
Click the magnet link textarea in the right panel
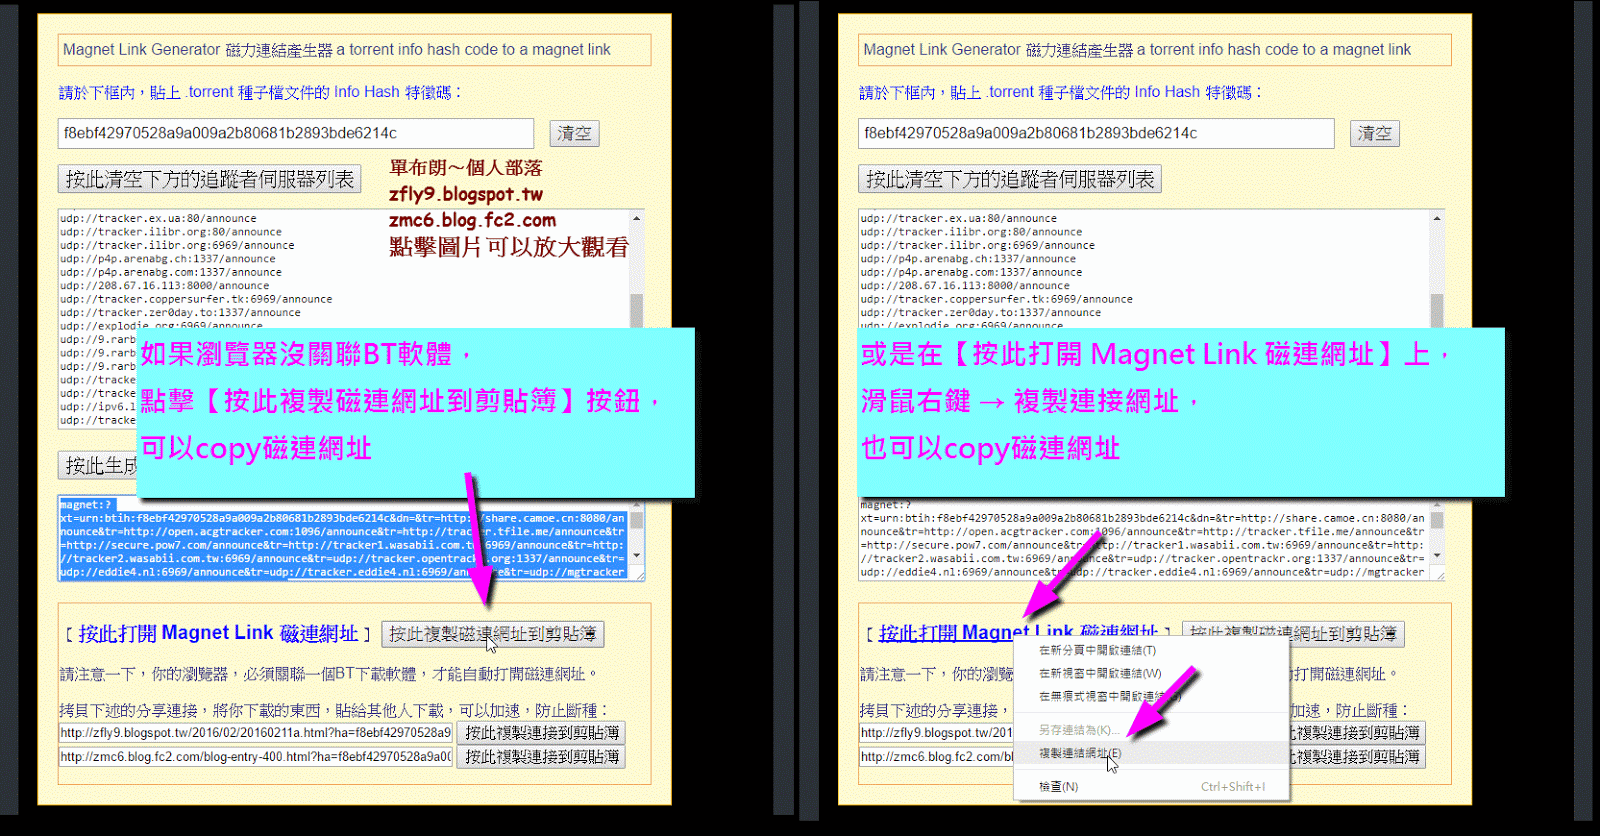[1151, 538]
